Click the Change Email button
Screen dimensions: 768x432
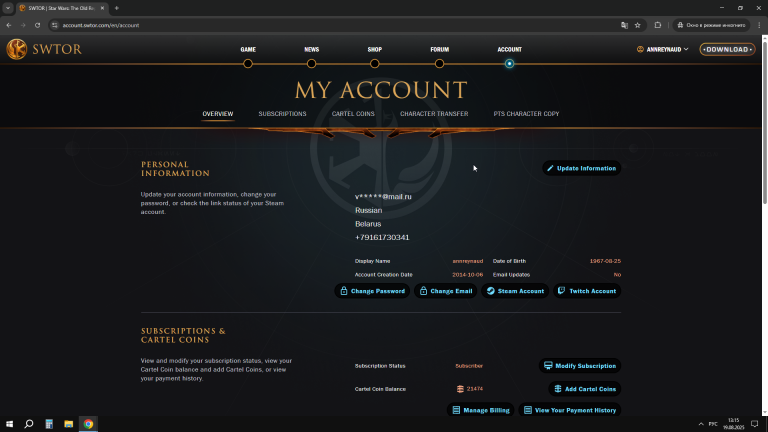pyautogui.click(x=446, y=291)
